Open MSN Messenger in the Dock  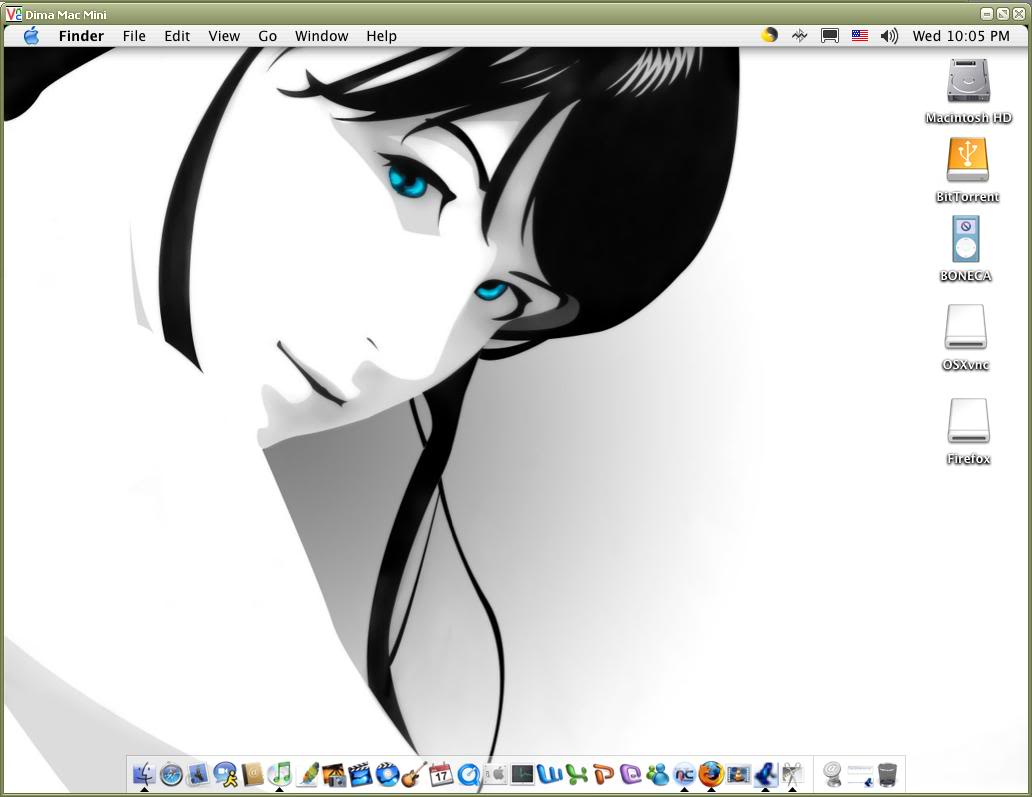(658, 774)
